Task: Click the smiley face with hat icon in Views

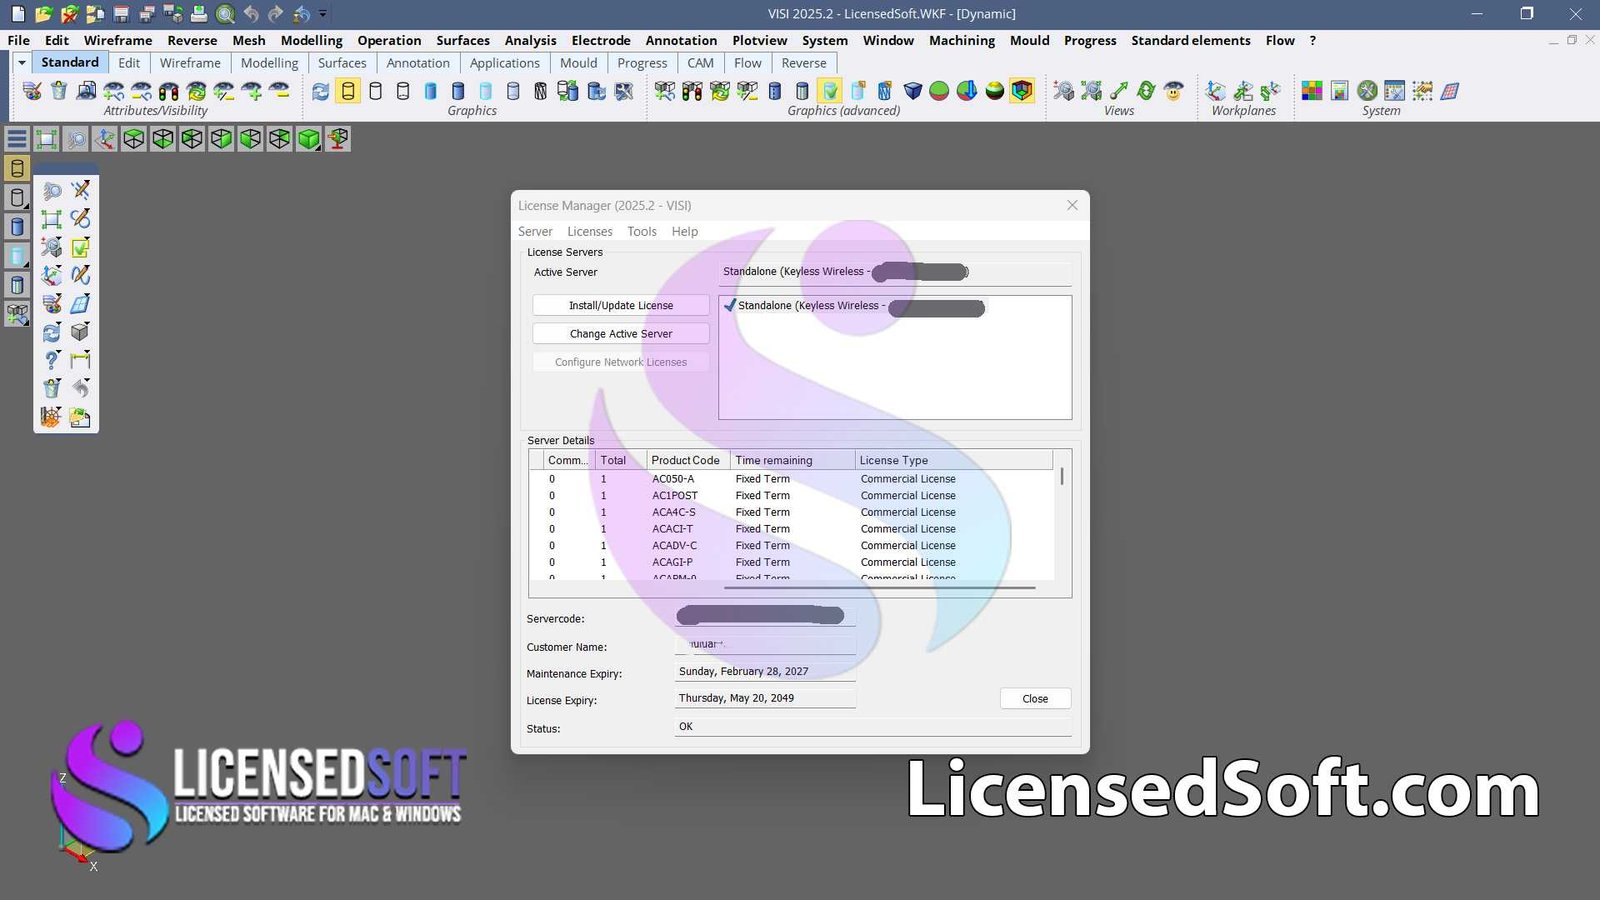Action: click(x=1174, y=91)
